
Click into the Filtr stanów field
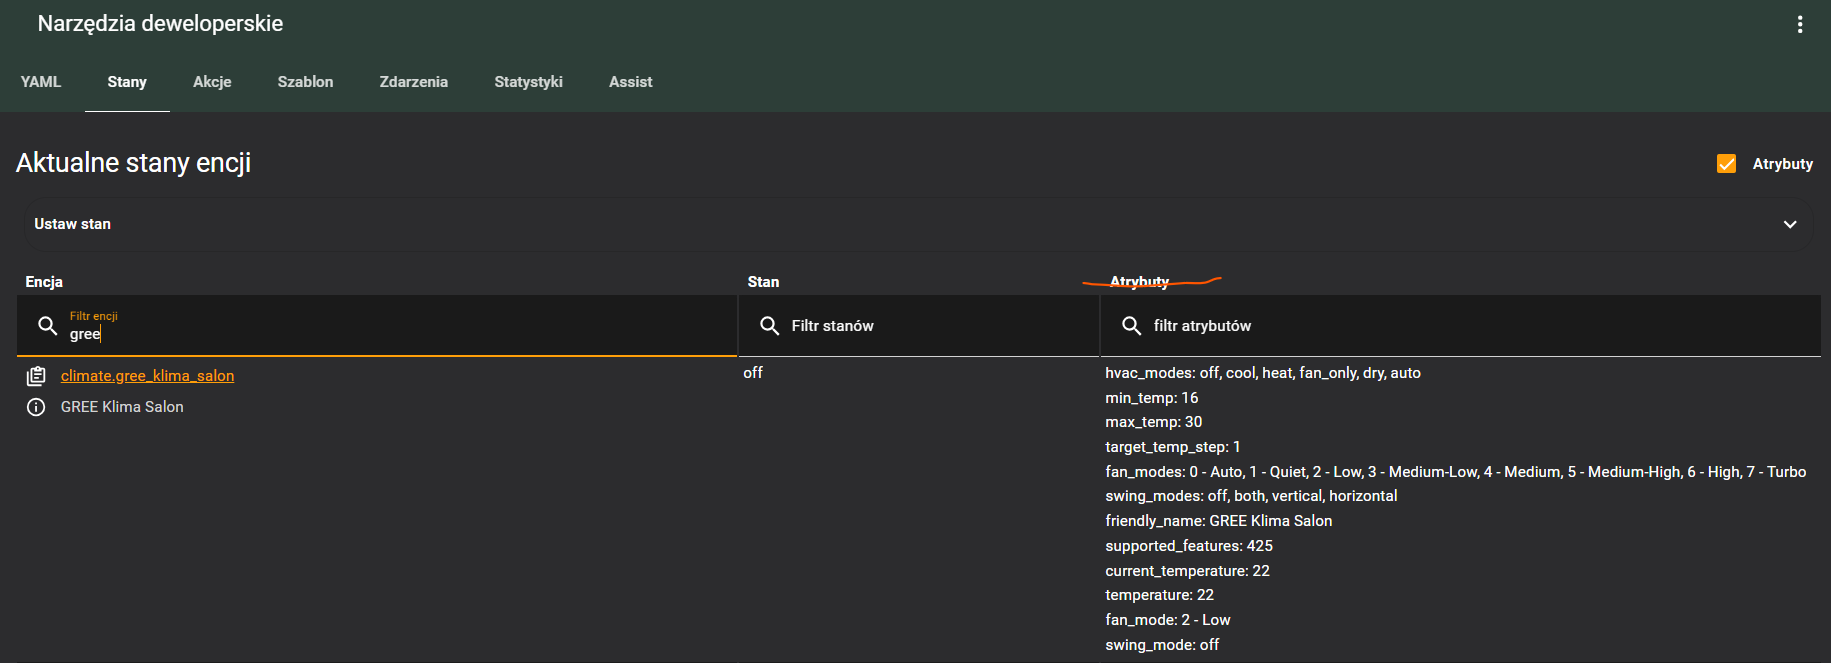(930, 326)
